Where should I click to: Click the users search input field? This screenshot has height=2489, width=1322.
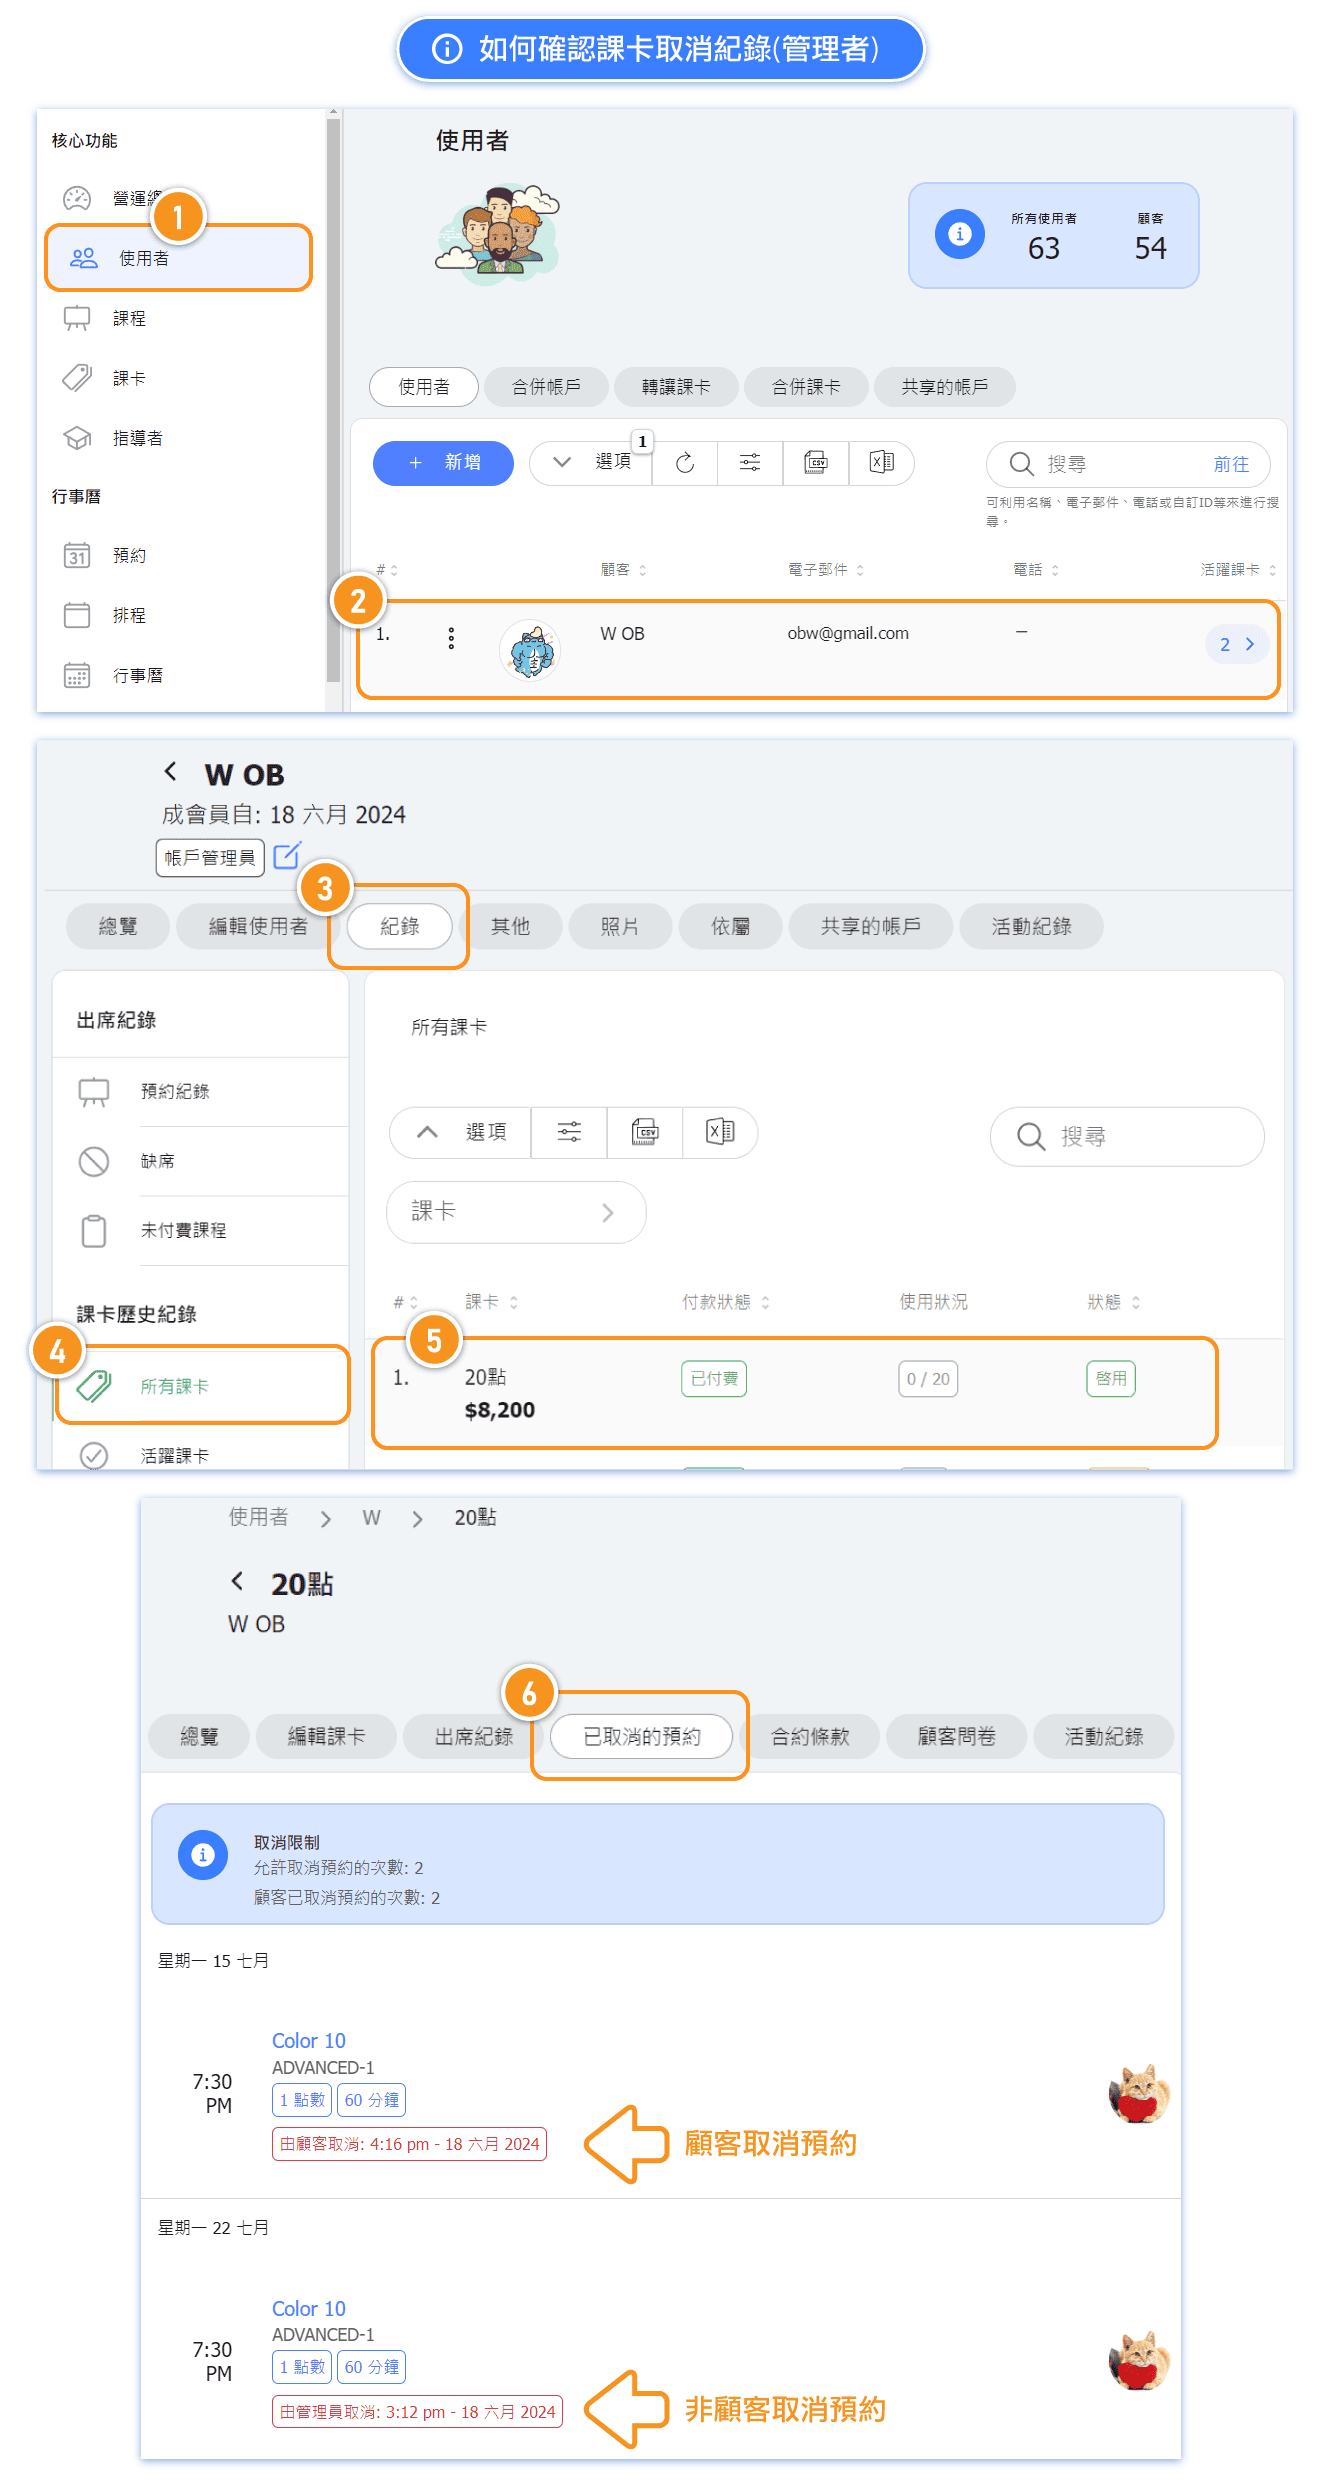pos(1120,464)
